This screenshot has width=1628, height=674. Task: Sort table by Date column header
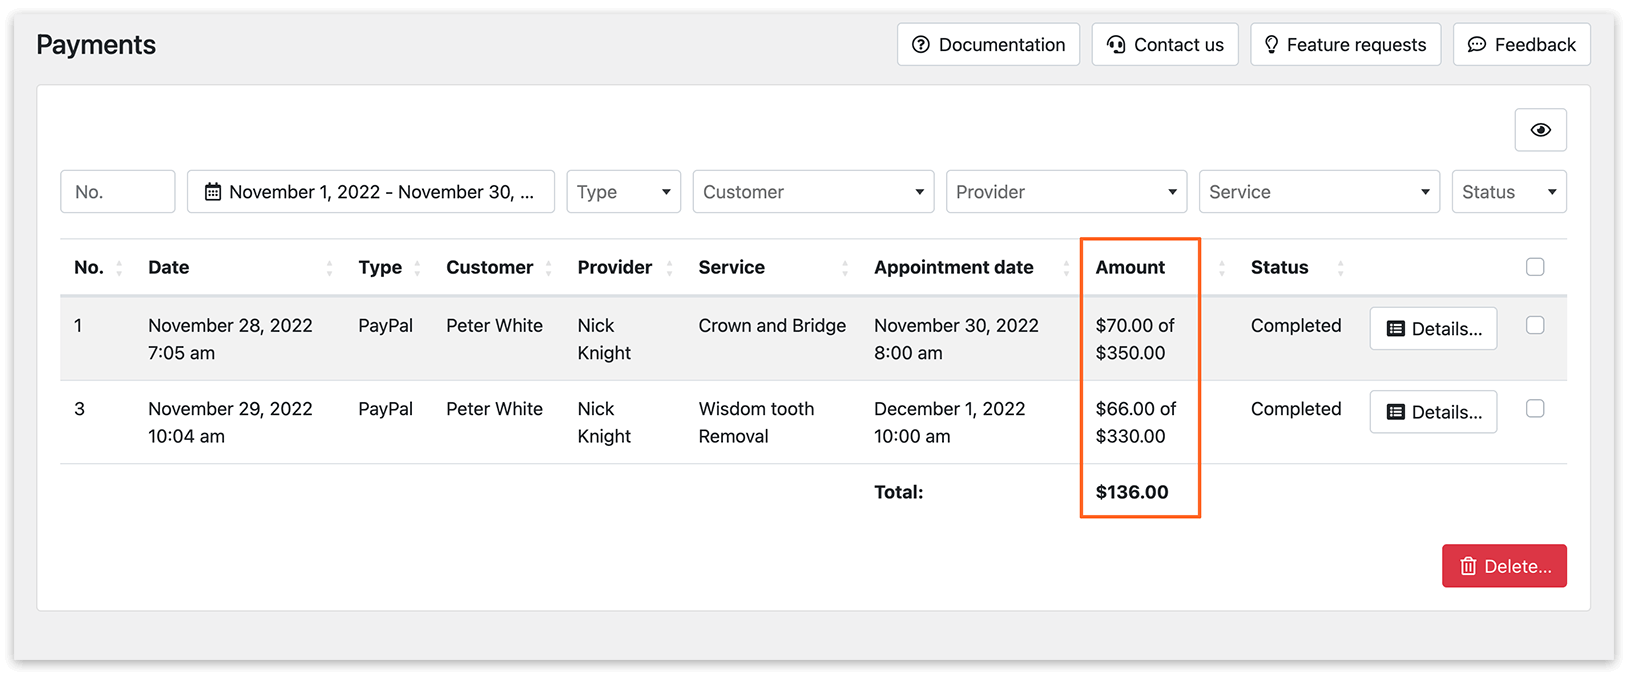[240, 267]
